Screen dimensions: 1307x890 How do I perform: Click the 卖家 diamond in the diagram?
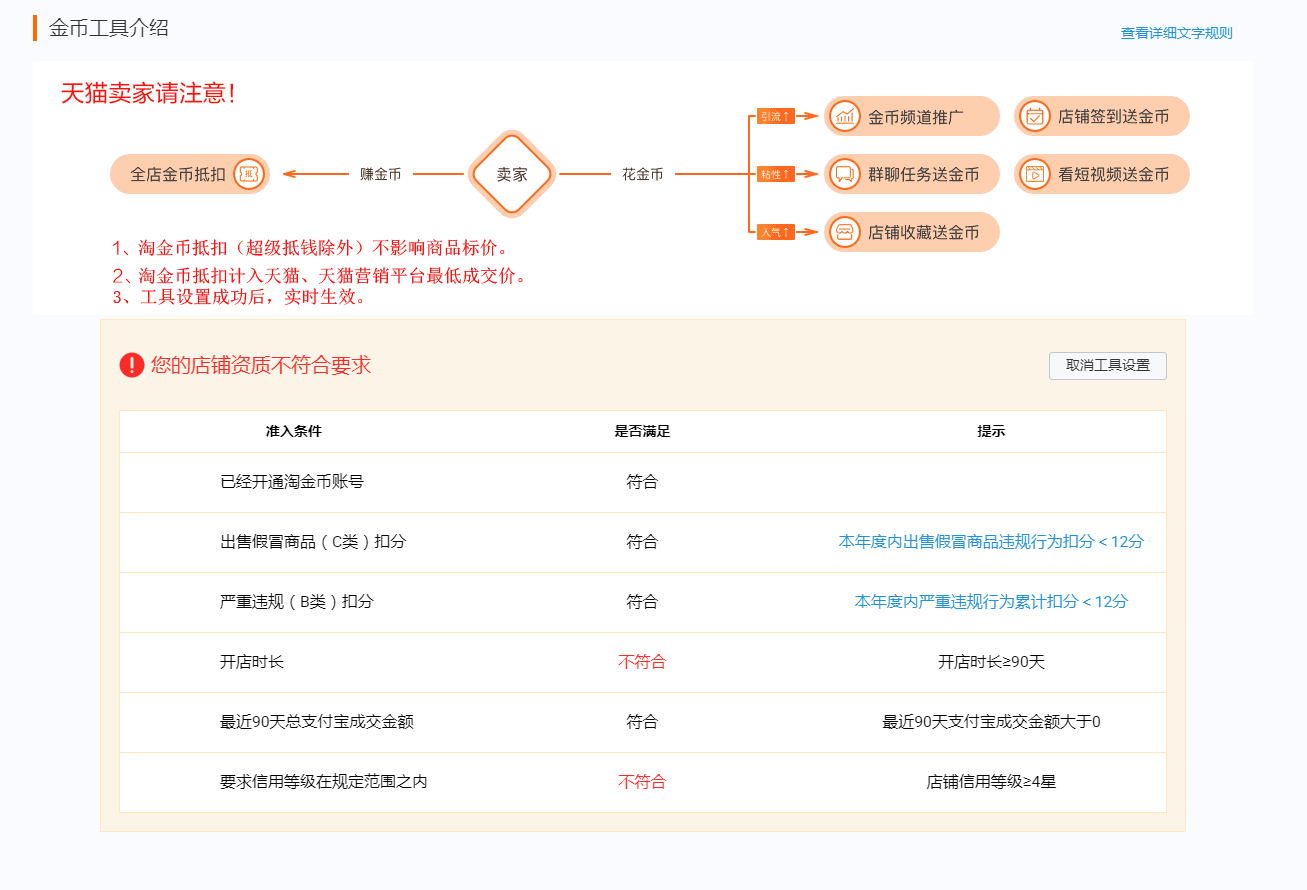[x=512, y=174]
